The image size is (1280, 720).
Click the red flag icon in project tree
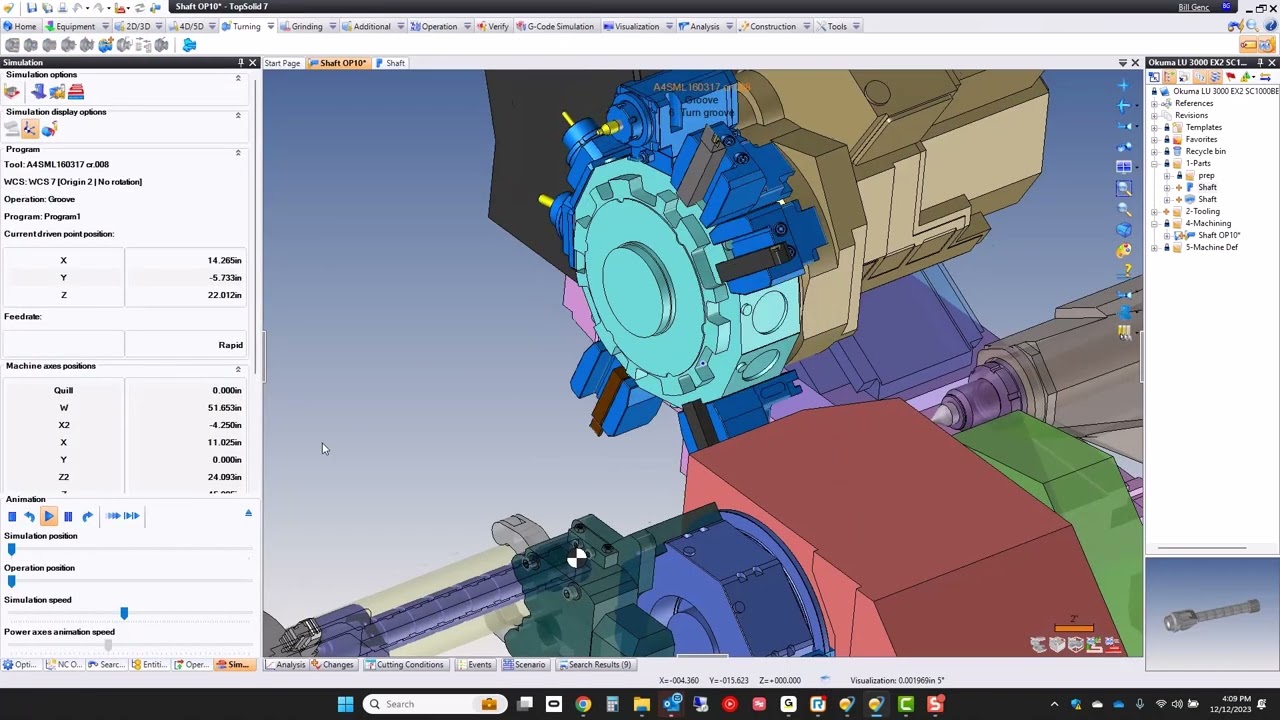point(1230,77)
